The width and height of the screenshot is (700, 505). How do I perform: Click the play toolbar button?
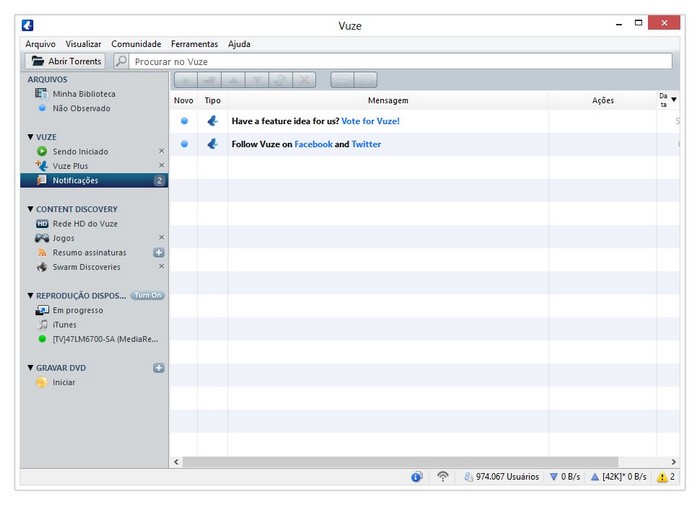(x=186, y=80)
